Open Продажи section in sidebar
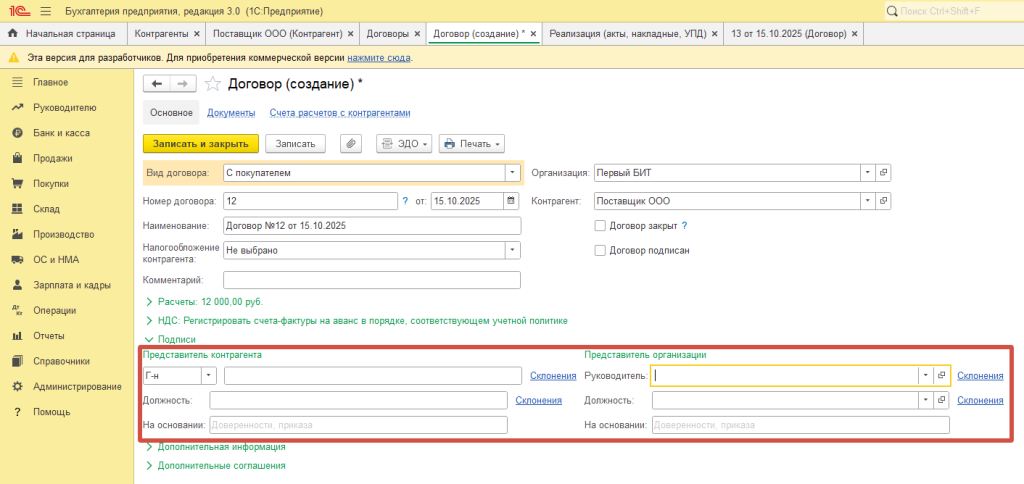The height and width of the screenshot is (484, 1024). (x=52, y=158)
